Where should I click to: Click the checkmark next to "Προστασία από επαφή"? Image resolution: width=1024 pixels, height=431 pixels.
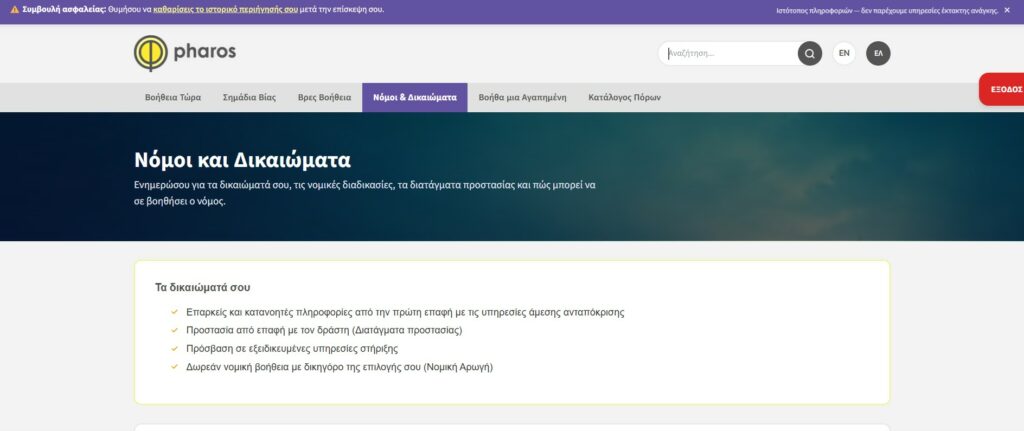pyautogui.click(x=175, y=330)
